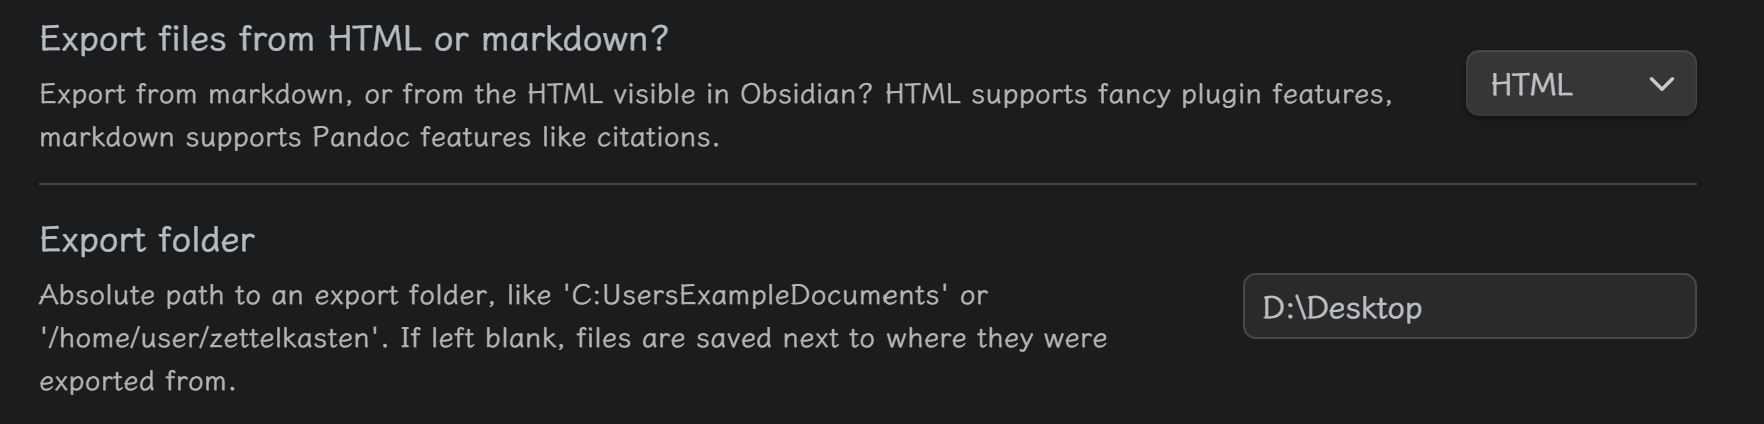Image resolution: width=1764 pixels, height=424 pixels.
Task: Click the "D:\Desktop" text in the field
Action: pos(1341,307)
